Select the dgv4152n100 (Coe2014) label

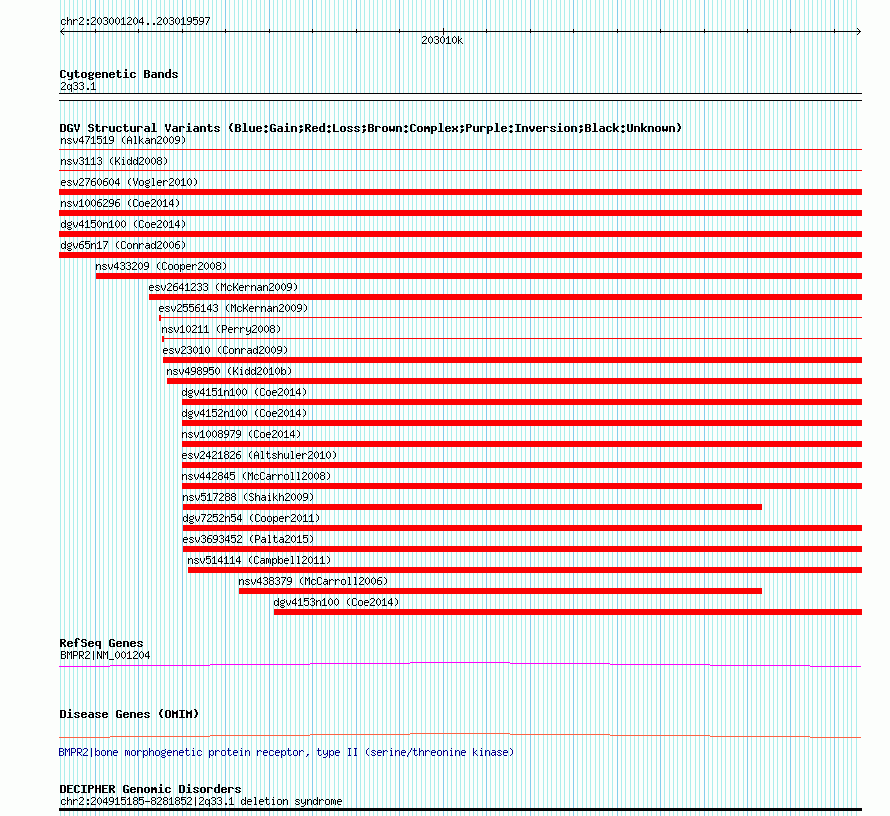point(244,413)
